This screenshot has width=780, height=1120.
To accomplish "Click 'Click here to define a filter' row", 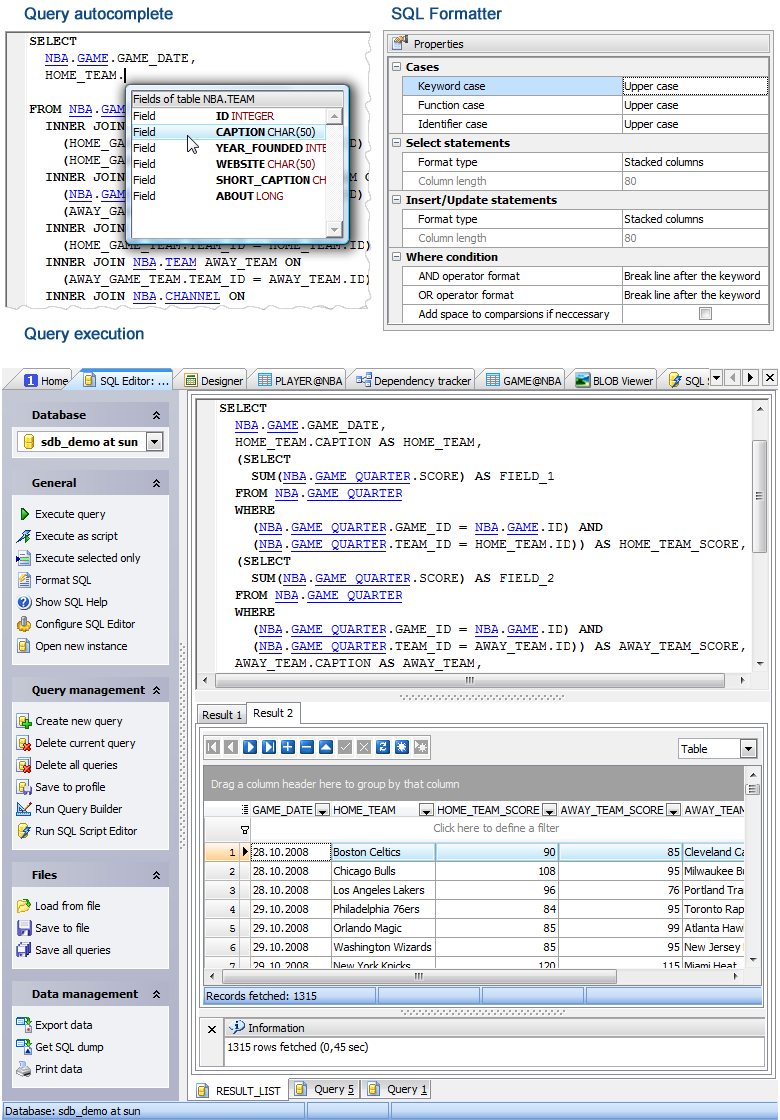I will (x=496, y=829).
